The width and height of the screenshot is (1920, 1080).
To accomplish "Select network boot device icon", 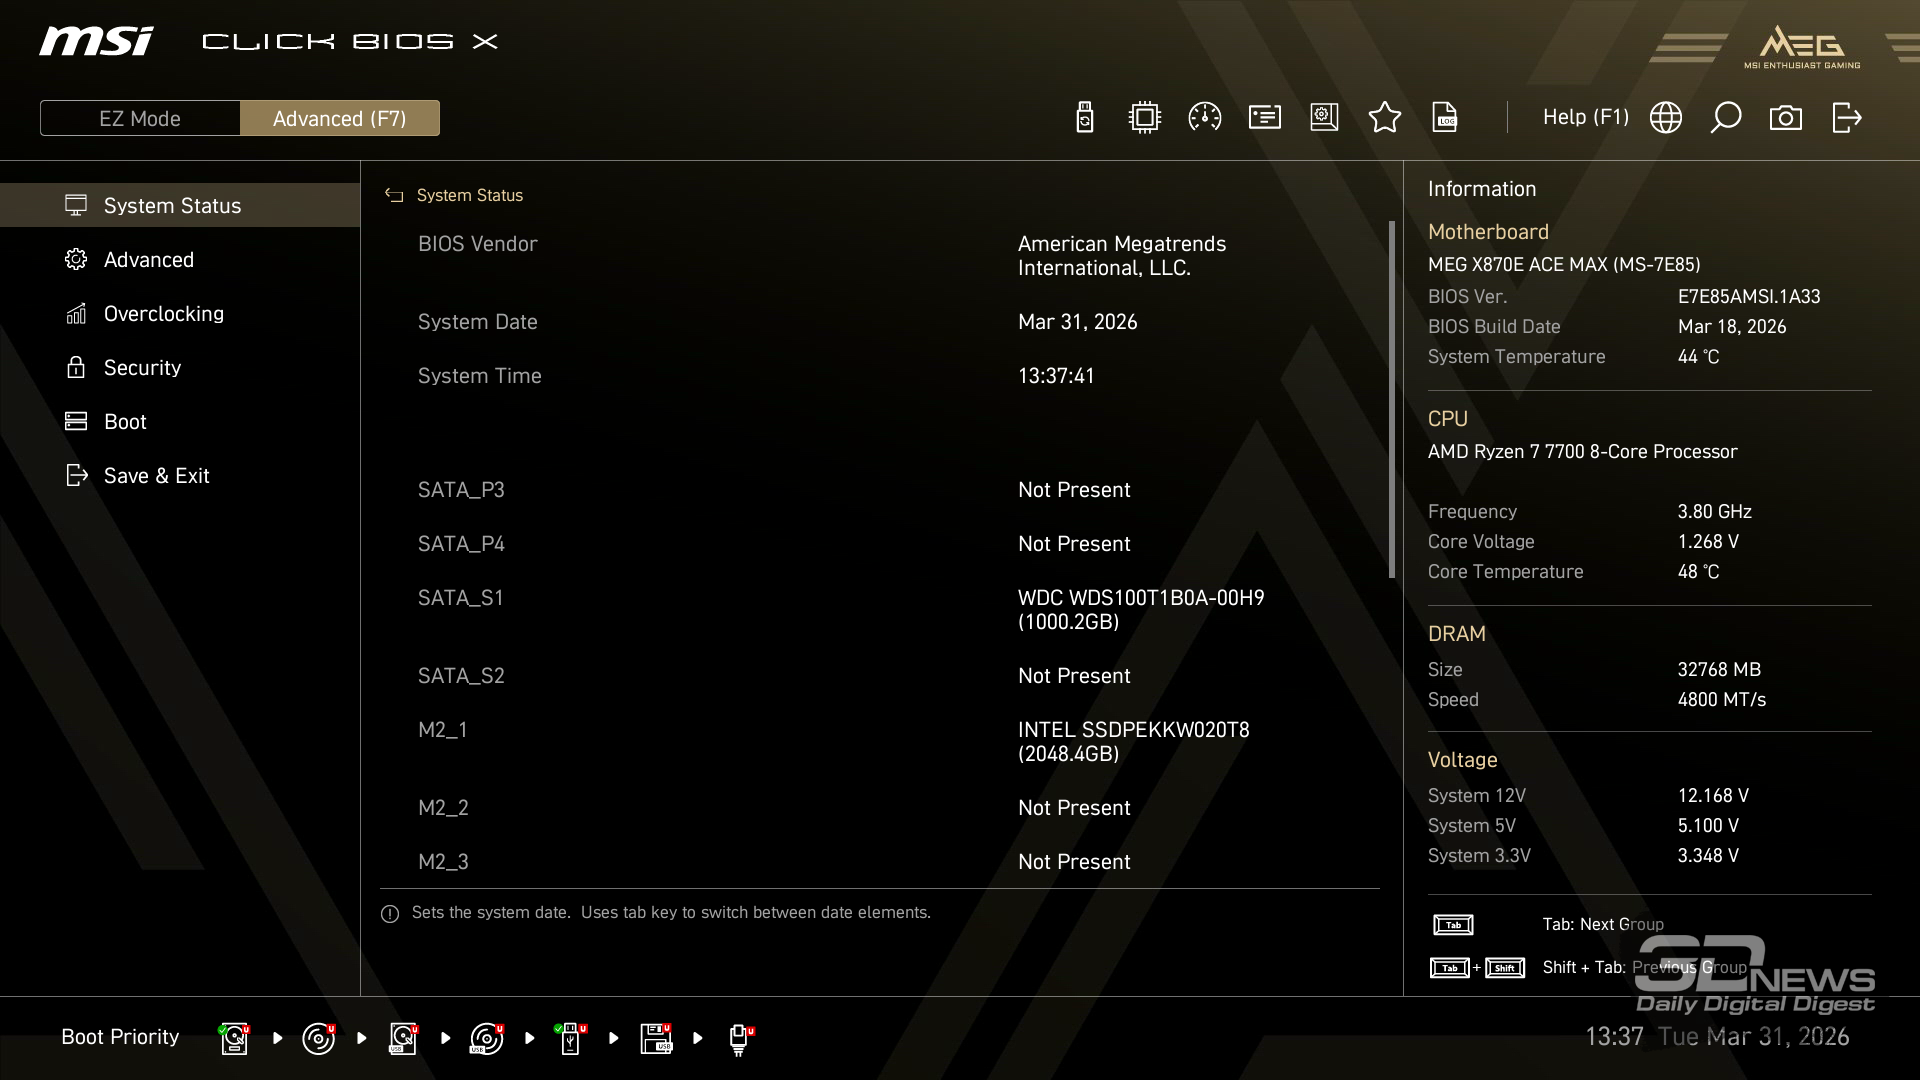I will point(739,1038).
